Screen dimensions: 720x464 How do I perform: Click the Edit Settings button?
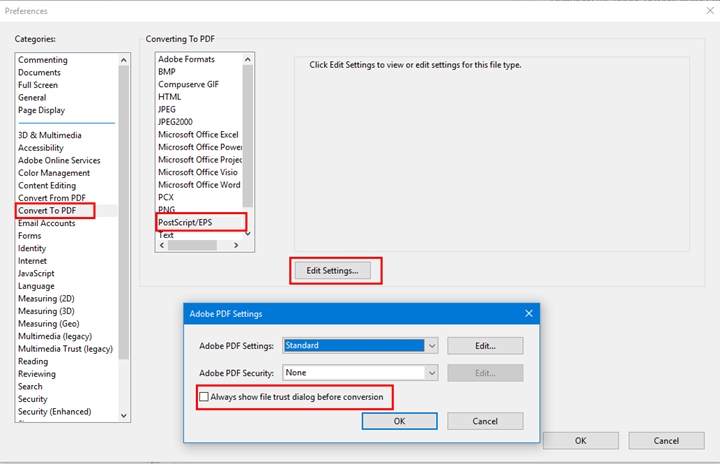click(332, 271)
